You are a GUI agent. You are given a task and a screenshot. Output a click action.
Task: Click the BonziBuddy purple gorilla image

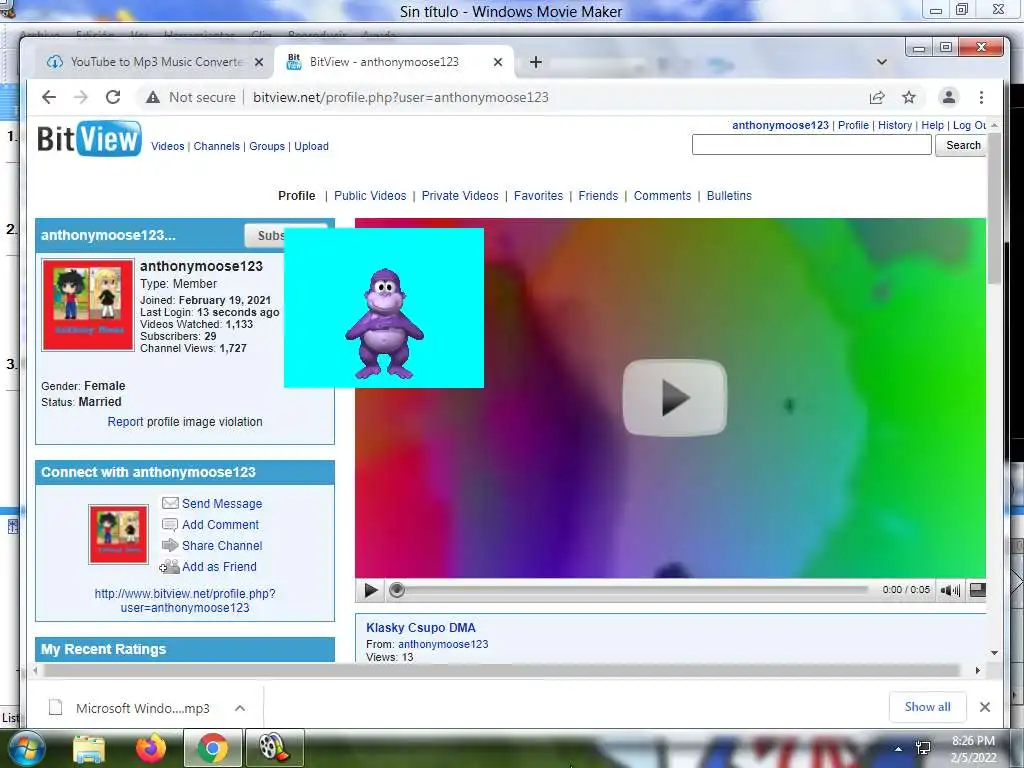pyautogui.click(x=384, y=324)
